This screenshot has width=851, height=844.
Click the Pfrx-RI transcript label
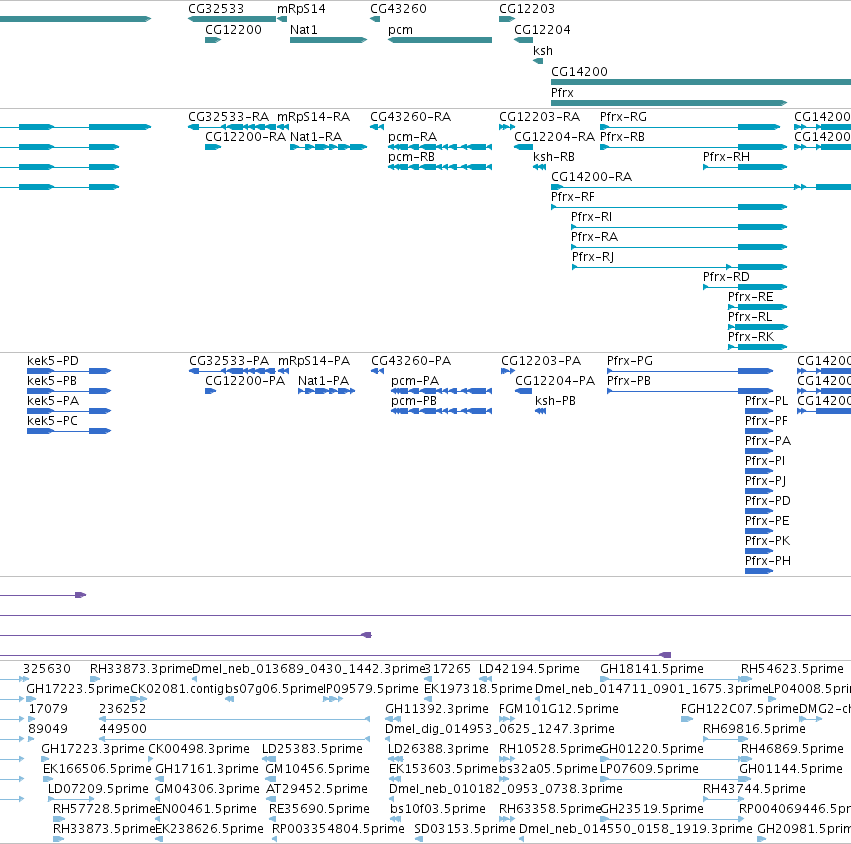pyautogui.click(x=592, y=217)
